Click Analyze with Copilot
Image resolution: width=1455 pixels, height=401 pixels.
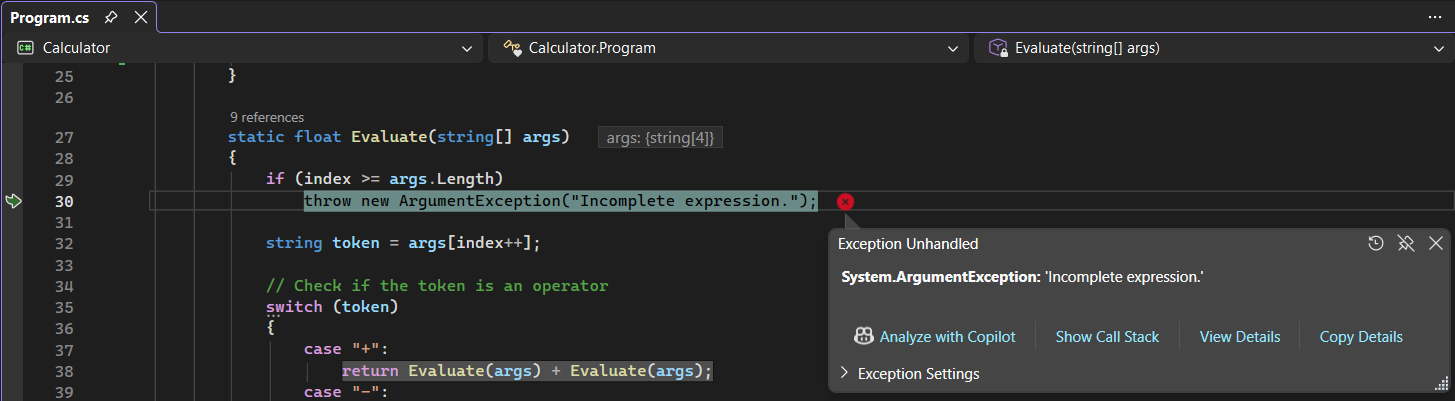pos(947,337)
